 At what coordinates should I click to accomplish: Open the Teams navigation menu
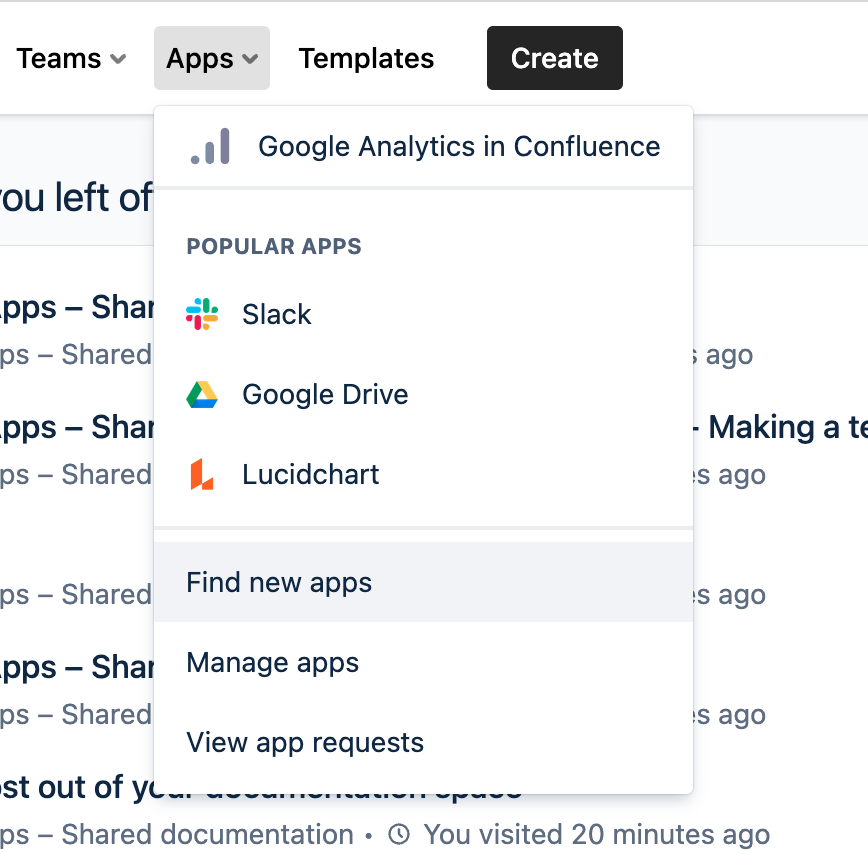[x=59, y=58]
